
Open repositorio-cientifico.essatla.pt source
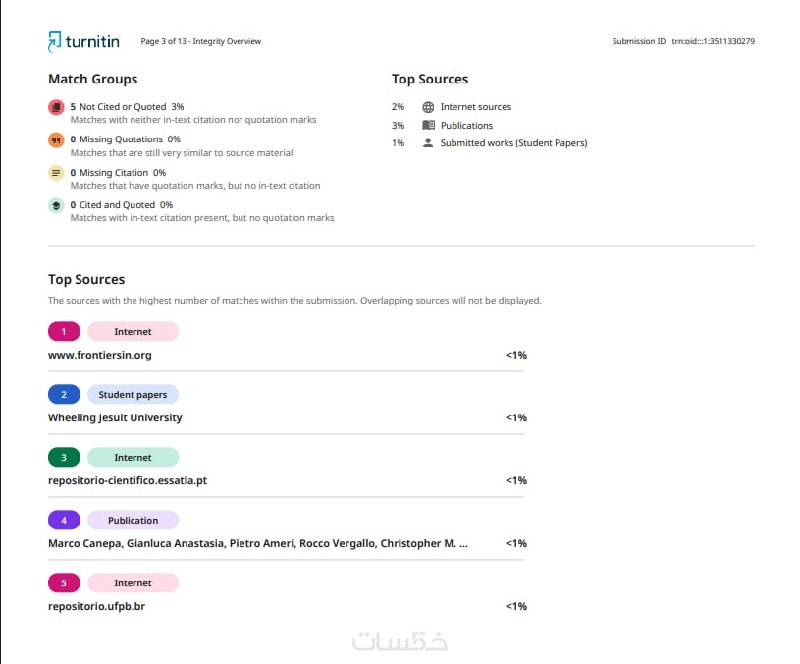click(127, 481)
